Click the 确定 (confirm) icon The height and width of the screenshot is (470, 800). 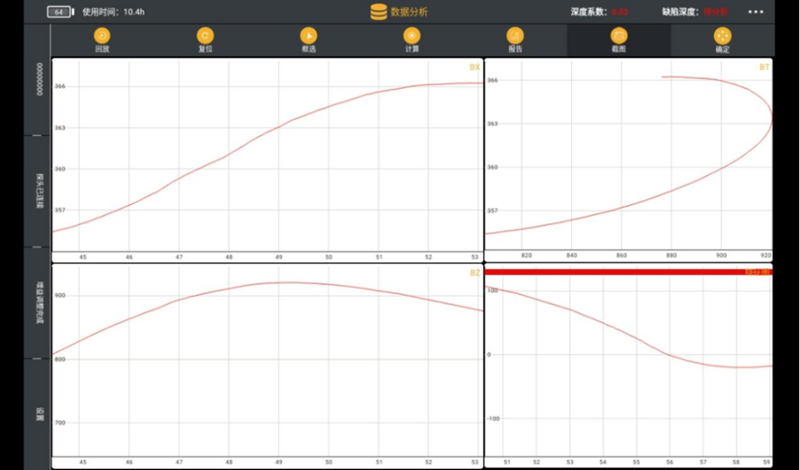click(722, 39)
